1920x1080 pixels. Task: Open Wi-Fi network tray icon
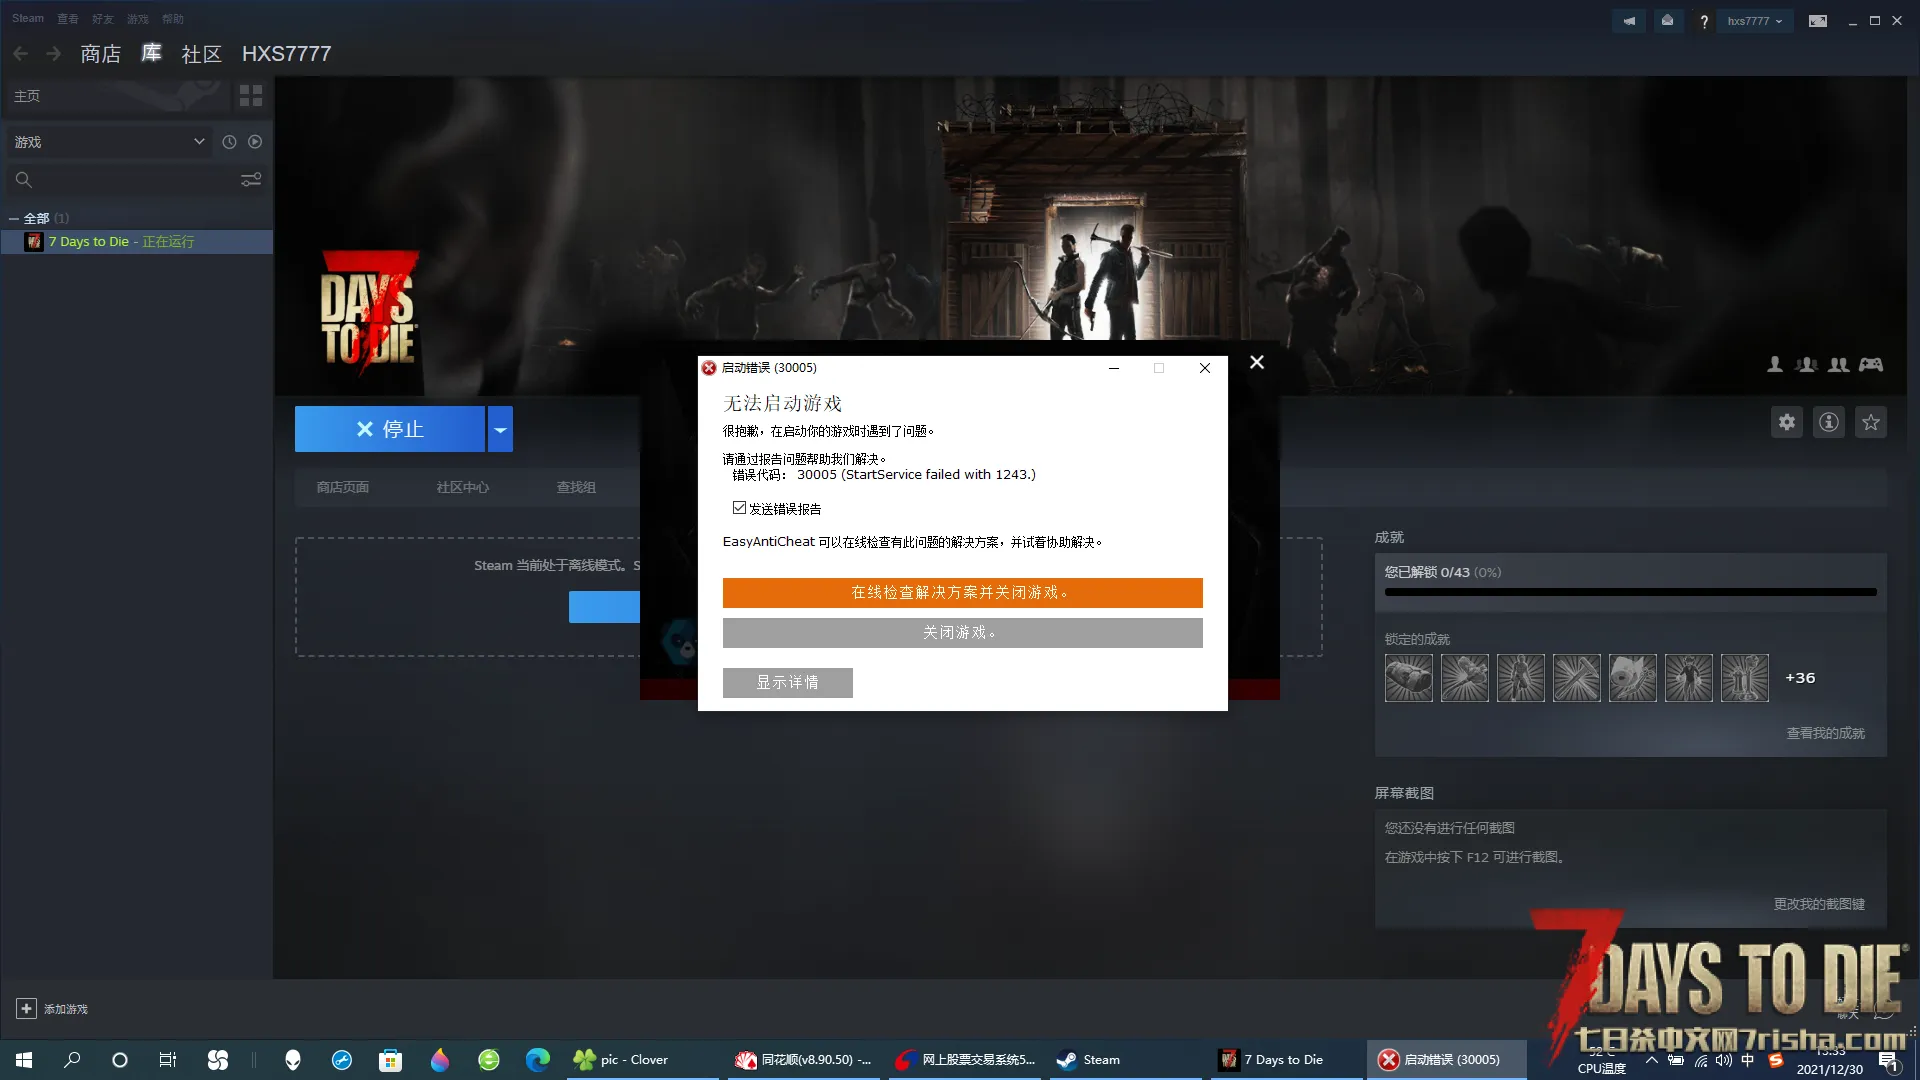coord(1701,1060)
